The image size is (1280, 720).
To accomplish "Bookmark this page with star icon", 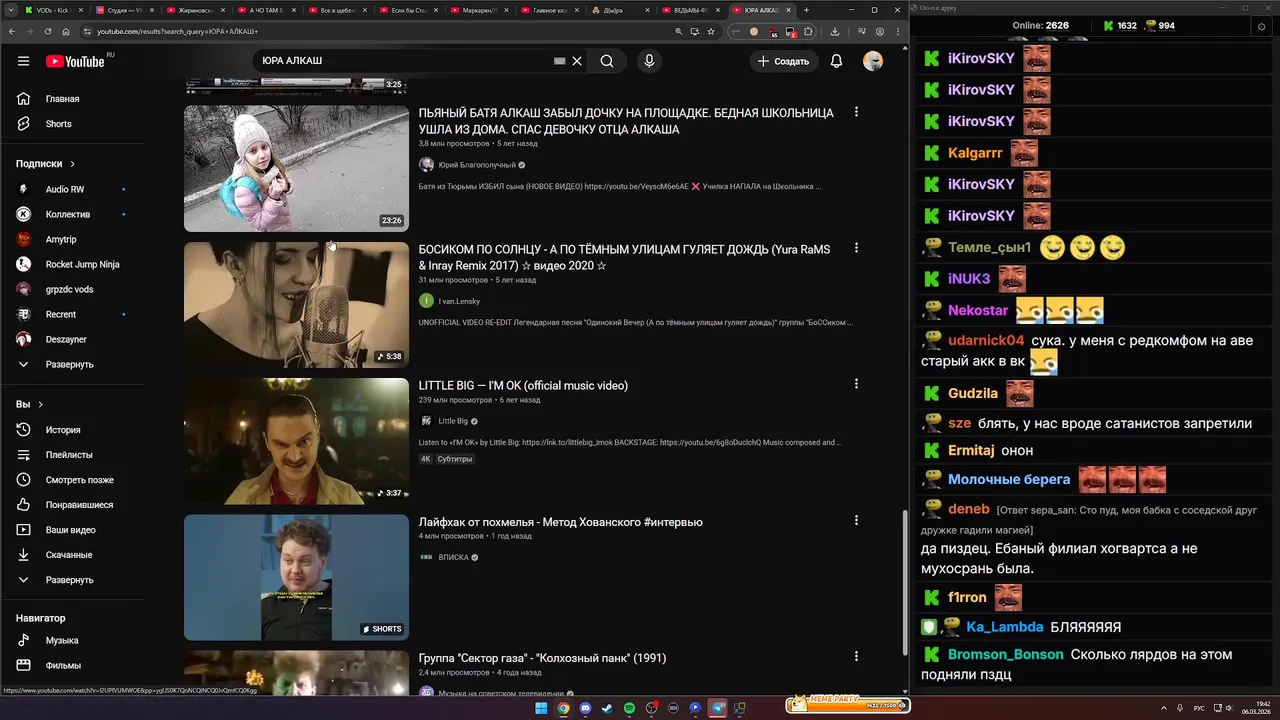I will [x=711, y=32].
